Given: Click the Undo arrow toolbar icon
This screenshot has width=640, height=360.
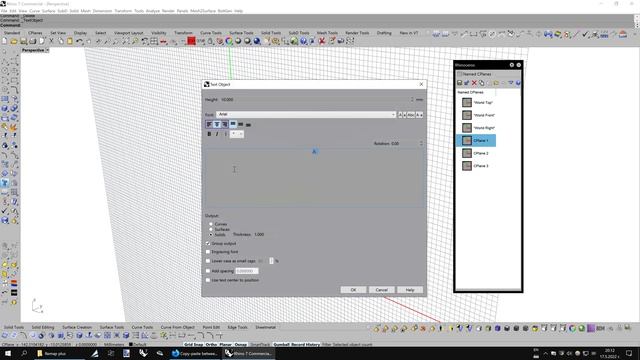Looking at the screenshot, I should (79, 41).
